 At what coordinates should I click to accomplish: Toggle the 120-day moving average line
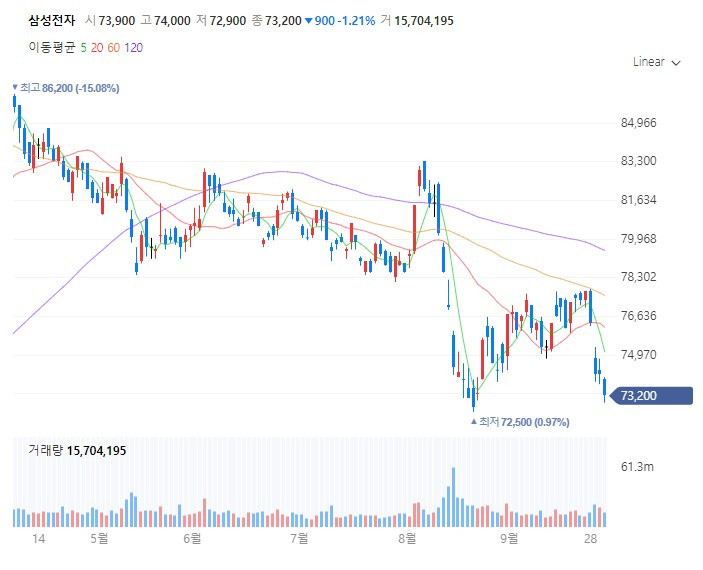tap(133, 48)
